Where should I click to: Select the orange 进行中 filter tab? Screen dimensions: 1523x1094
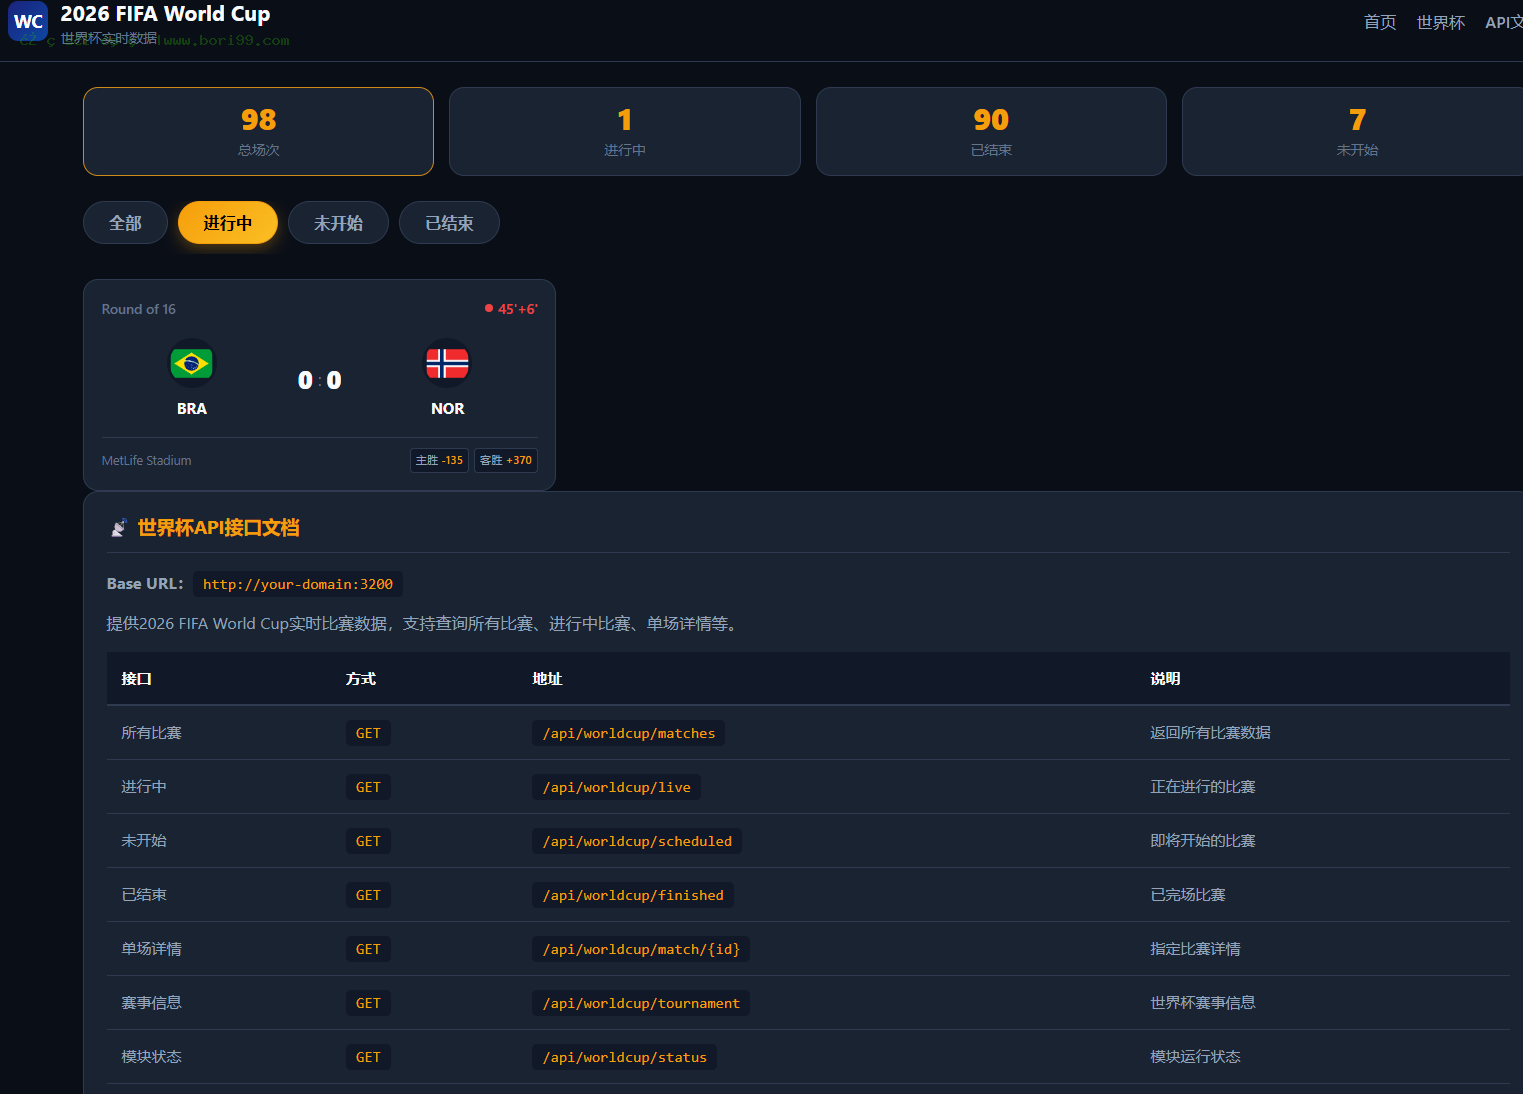[x=228, y=223]
